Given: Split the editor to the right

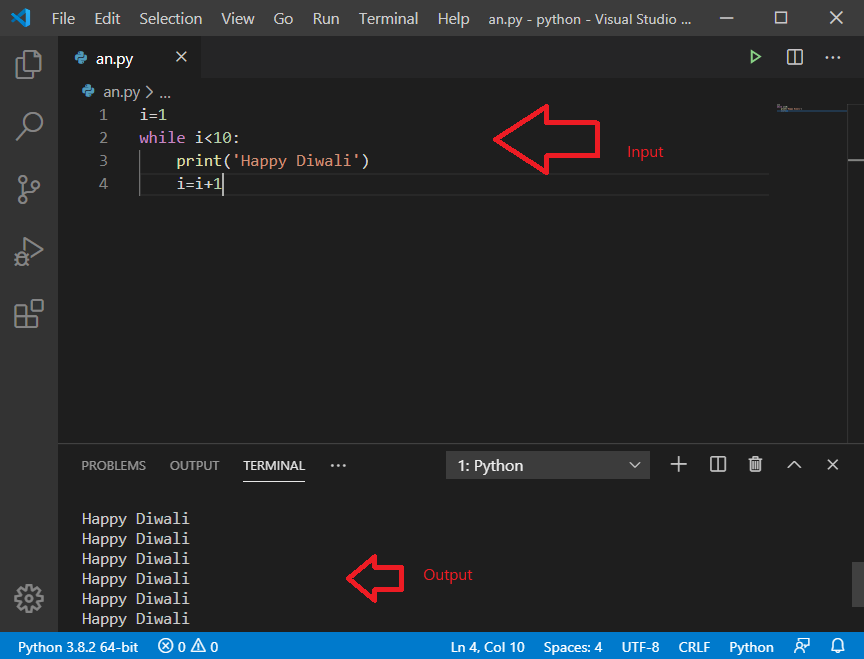Looking at the screenshot, I should click(793, 57).
